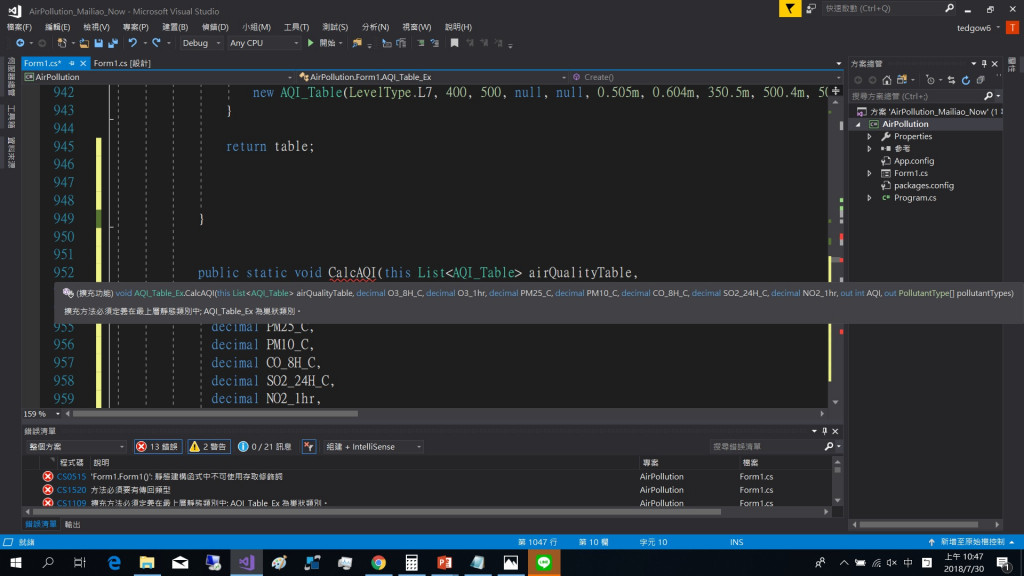The width and height of the screenshot is (1024, 576).
Task: Click the Error List horizontal scrollbar
Action: pyautogui.click(x=377, y=512)
